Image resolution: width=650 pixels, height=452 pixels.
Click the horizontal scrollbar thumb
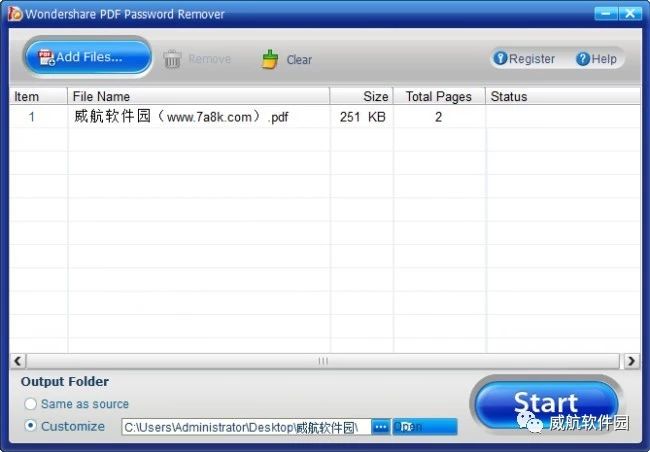pos(323,361)
